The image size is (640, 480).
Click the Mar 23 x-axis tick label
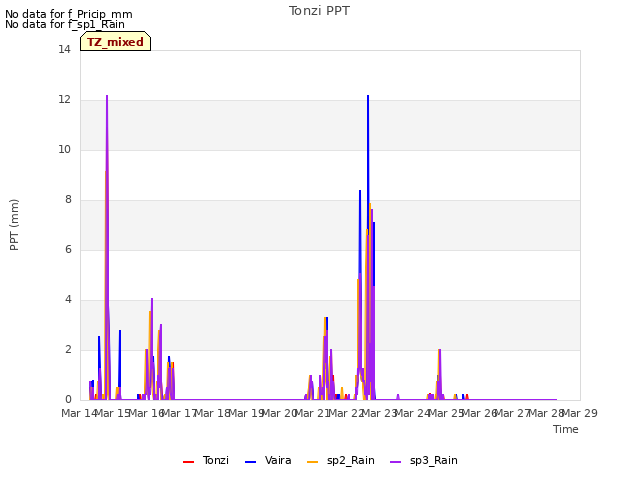tap(380, 413)
